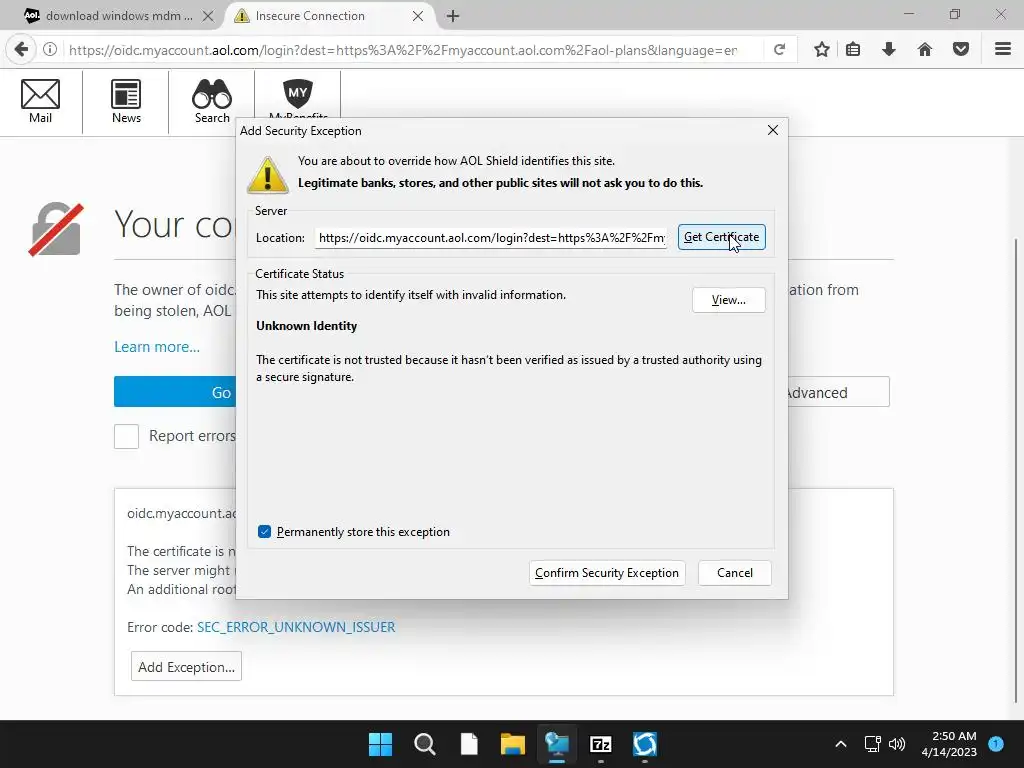The image size is (1024, 768).
Task: Go back with the browser back arrow
Action: (x=22, y=50)
